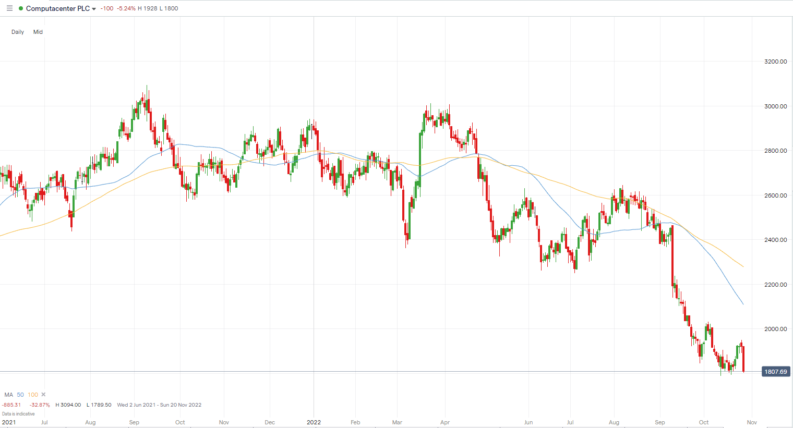Viewport: 793px width, 428px height.
Task: Click the 2400.00 price axis label
Action: 776,240
